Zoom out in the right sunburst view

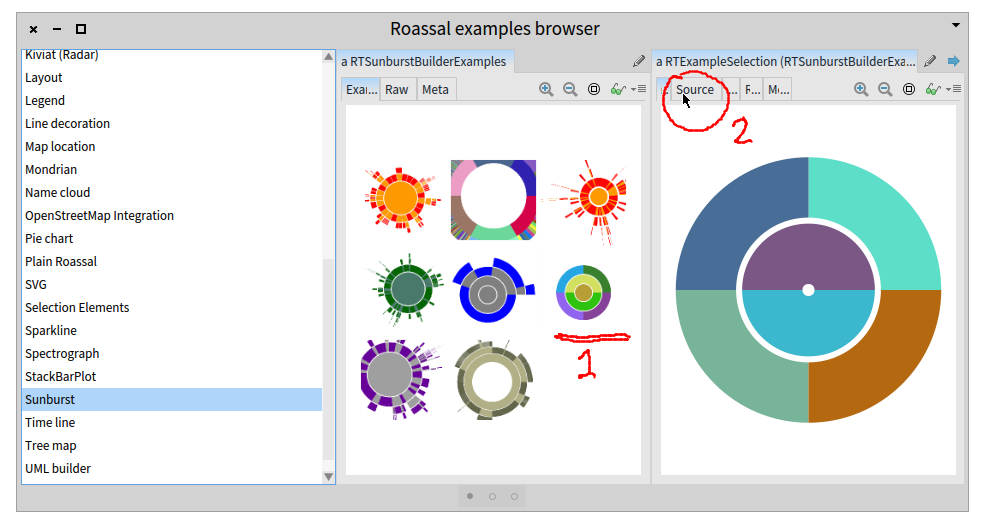click(885, 89)
